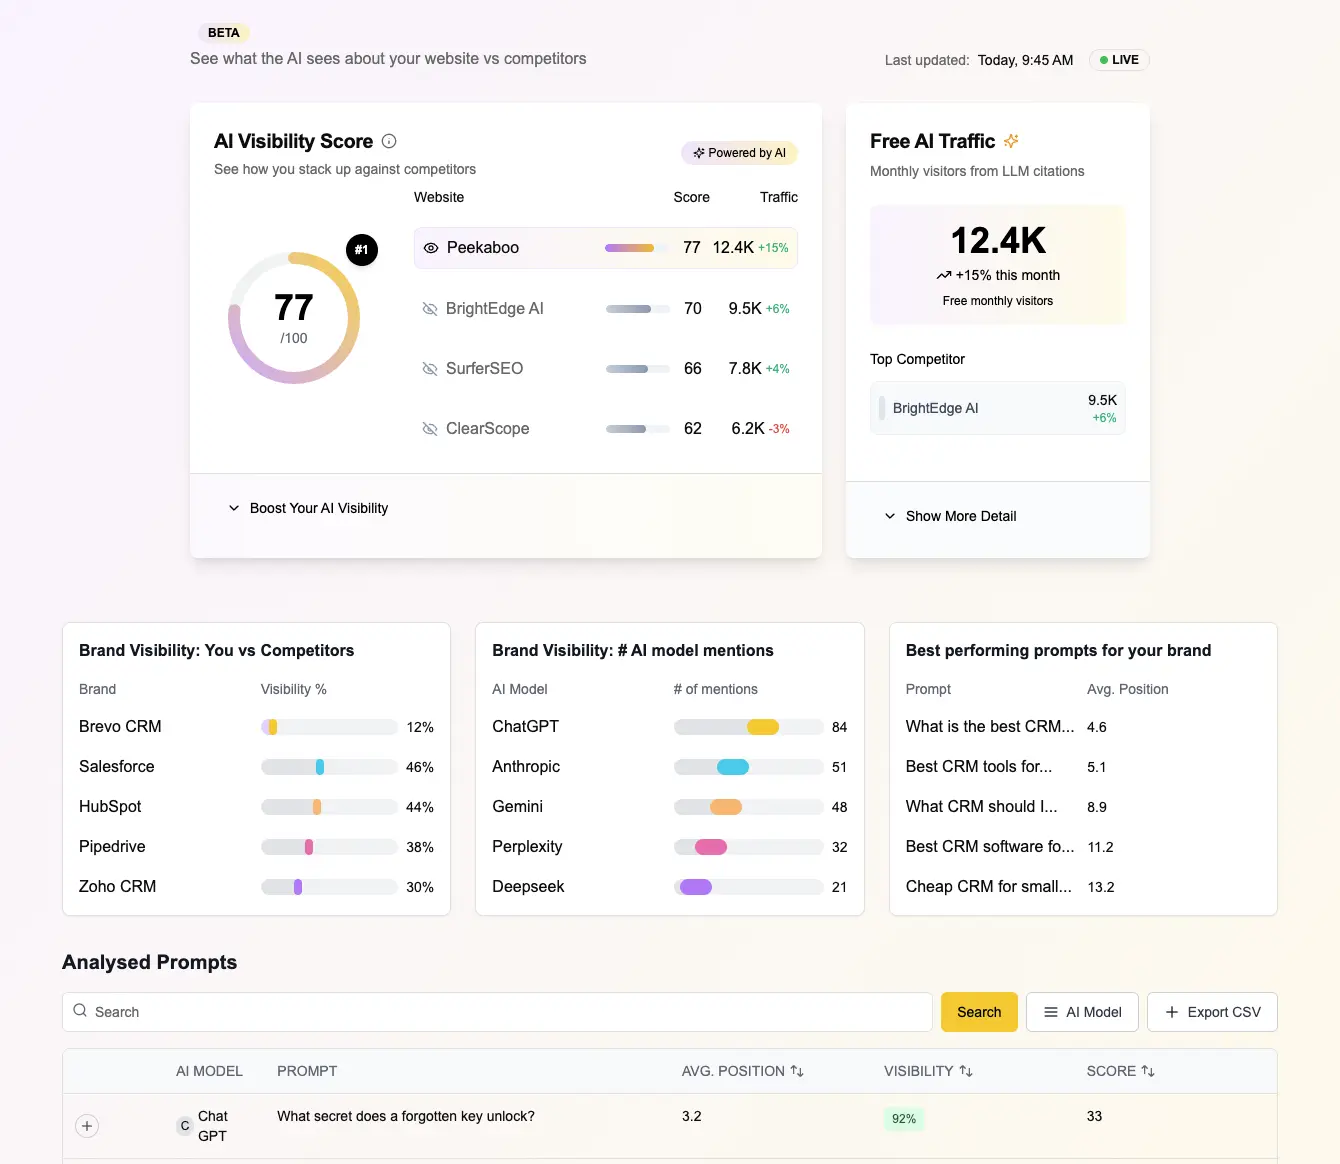Expand Show More Detail section

(950, 516)
